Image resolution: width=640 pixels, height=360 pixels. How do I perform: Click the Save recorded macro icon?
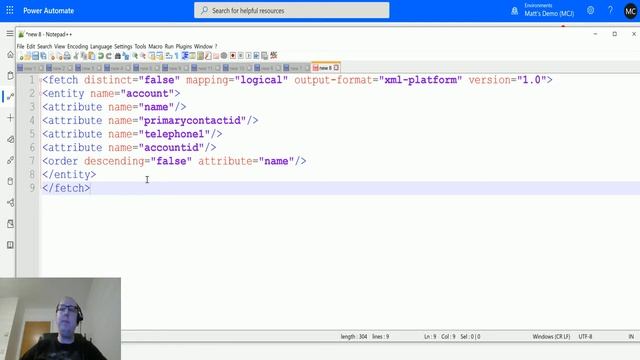(264, 56)
